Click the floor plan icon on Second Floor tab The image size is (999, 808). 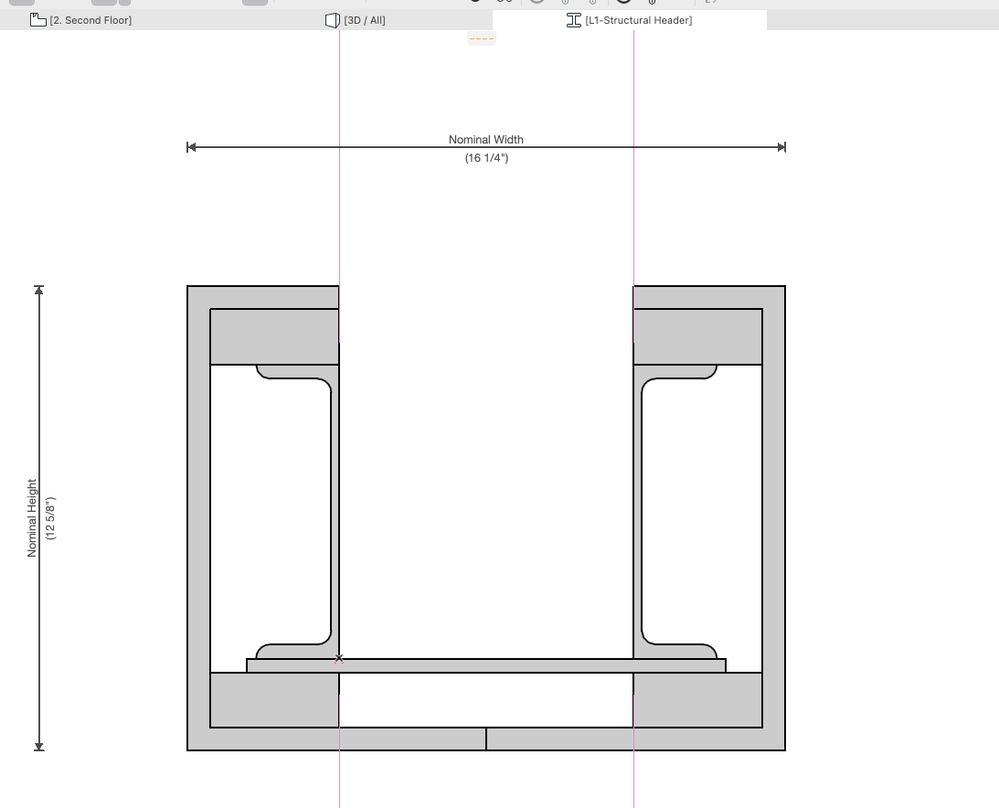tap(39, 18)
